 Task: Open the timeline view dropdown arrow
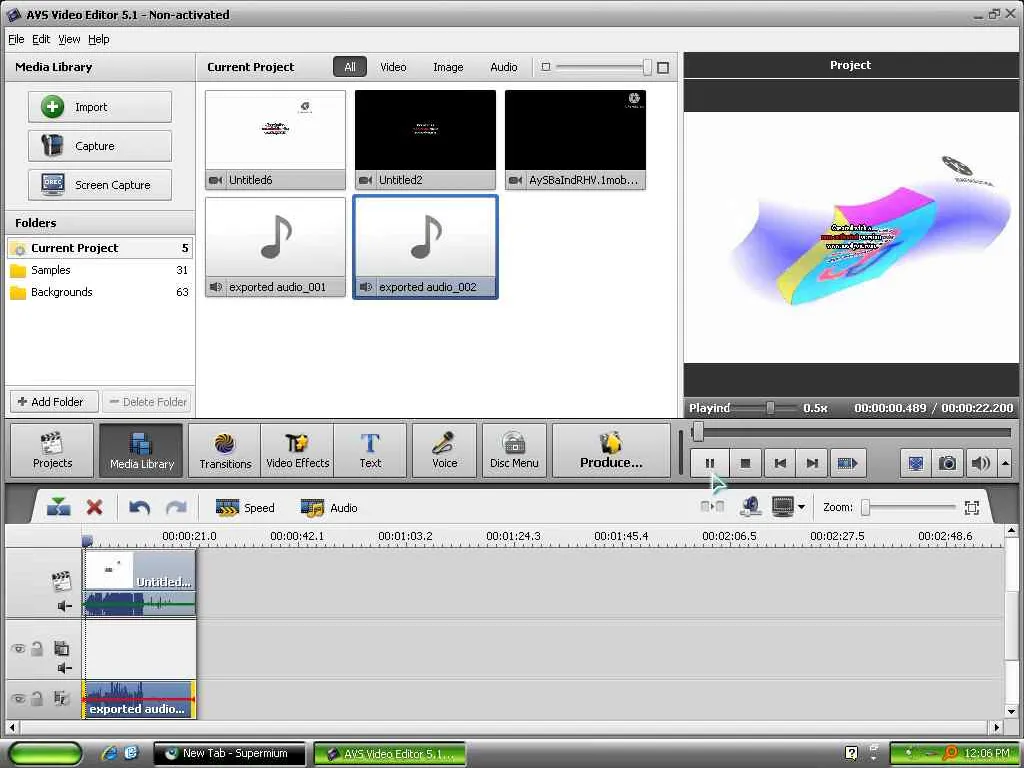click(801, 507)
